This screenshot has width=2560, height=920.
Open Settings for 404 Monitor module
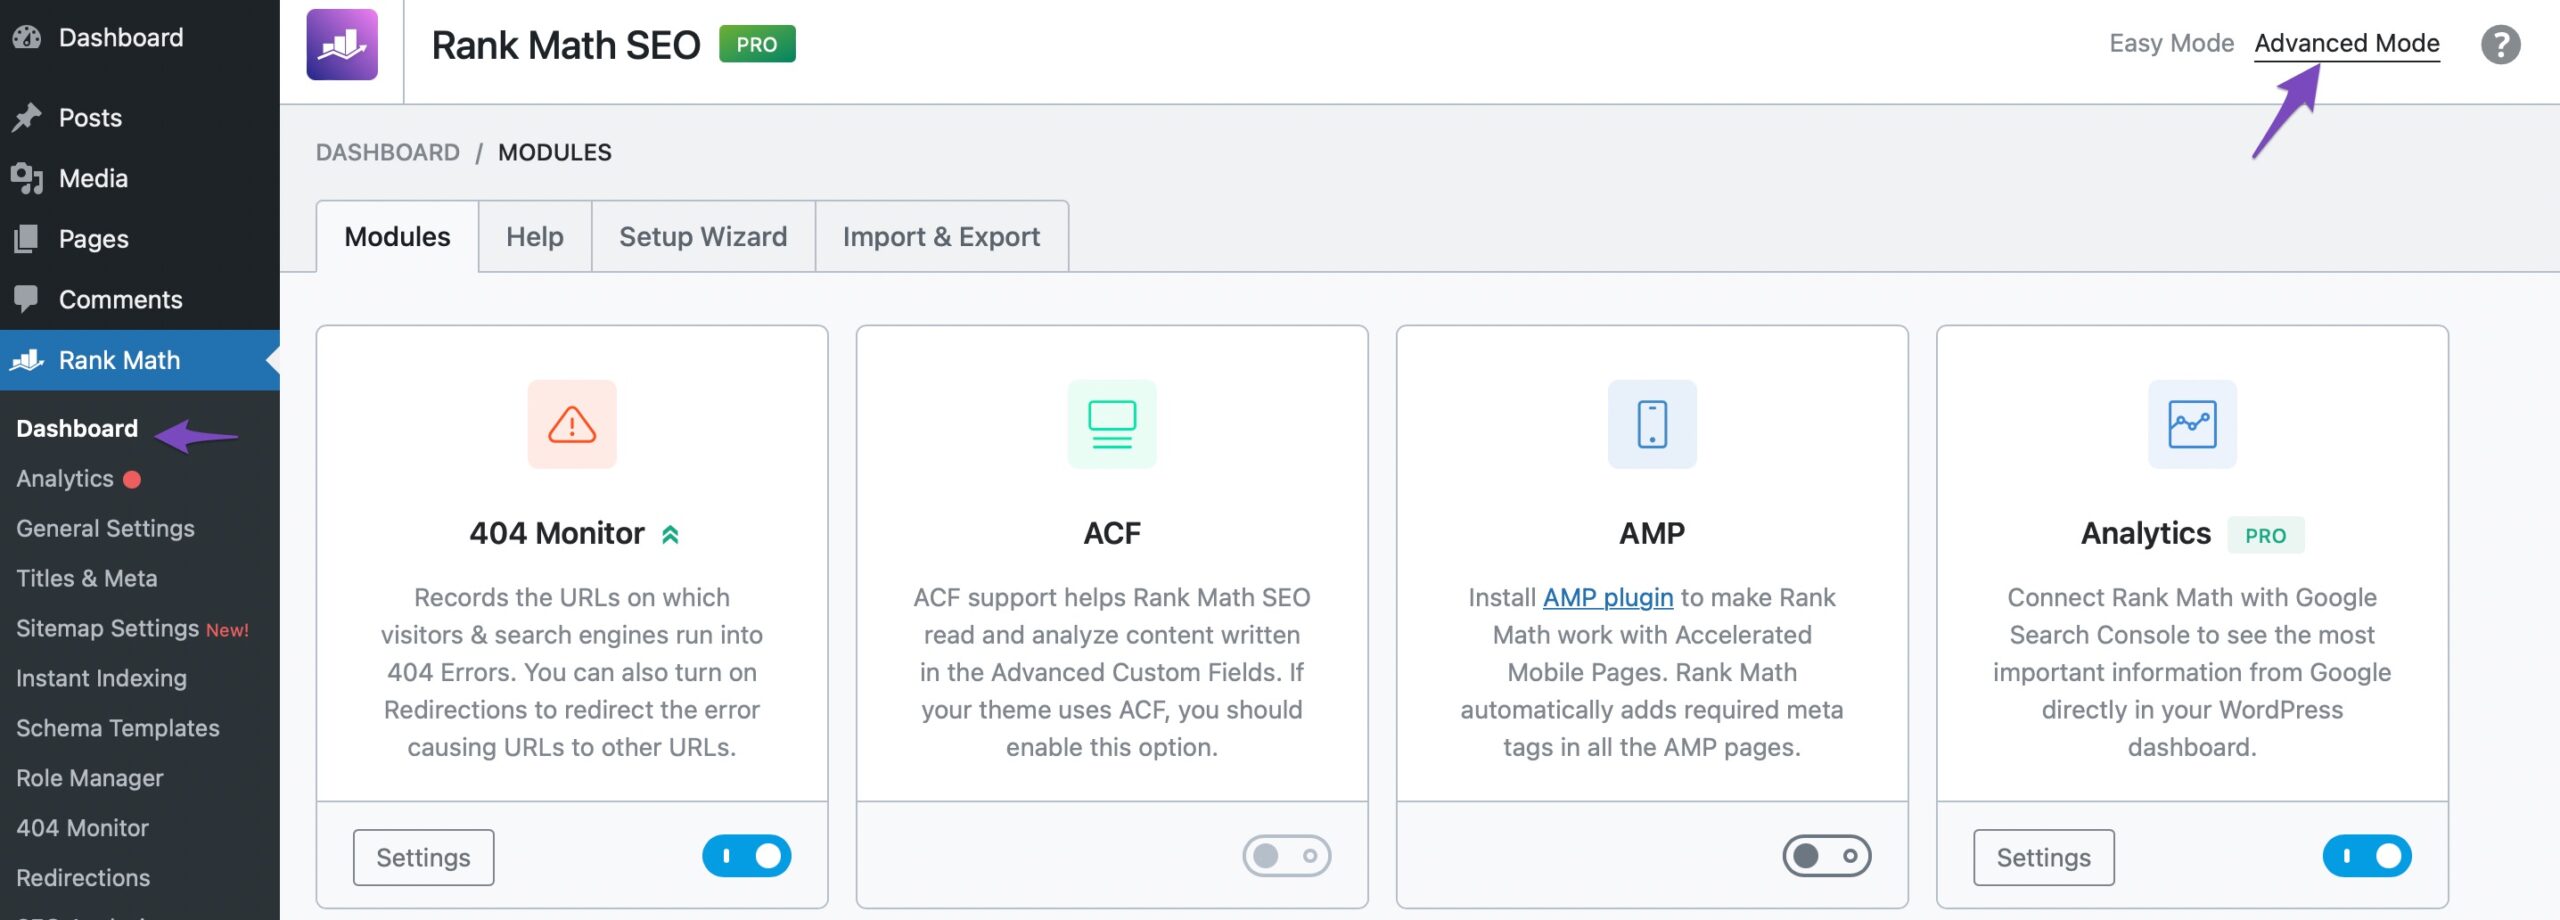coord(423,857)
